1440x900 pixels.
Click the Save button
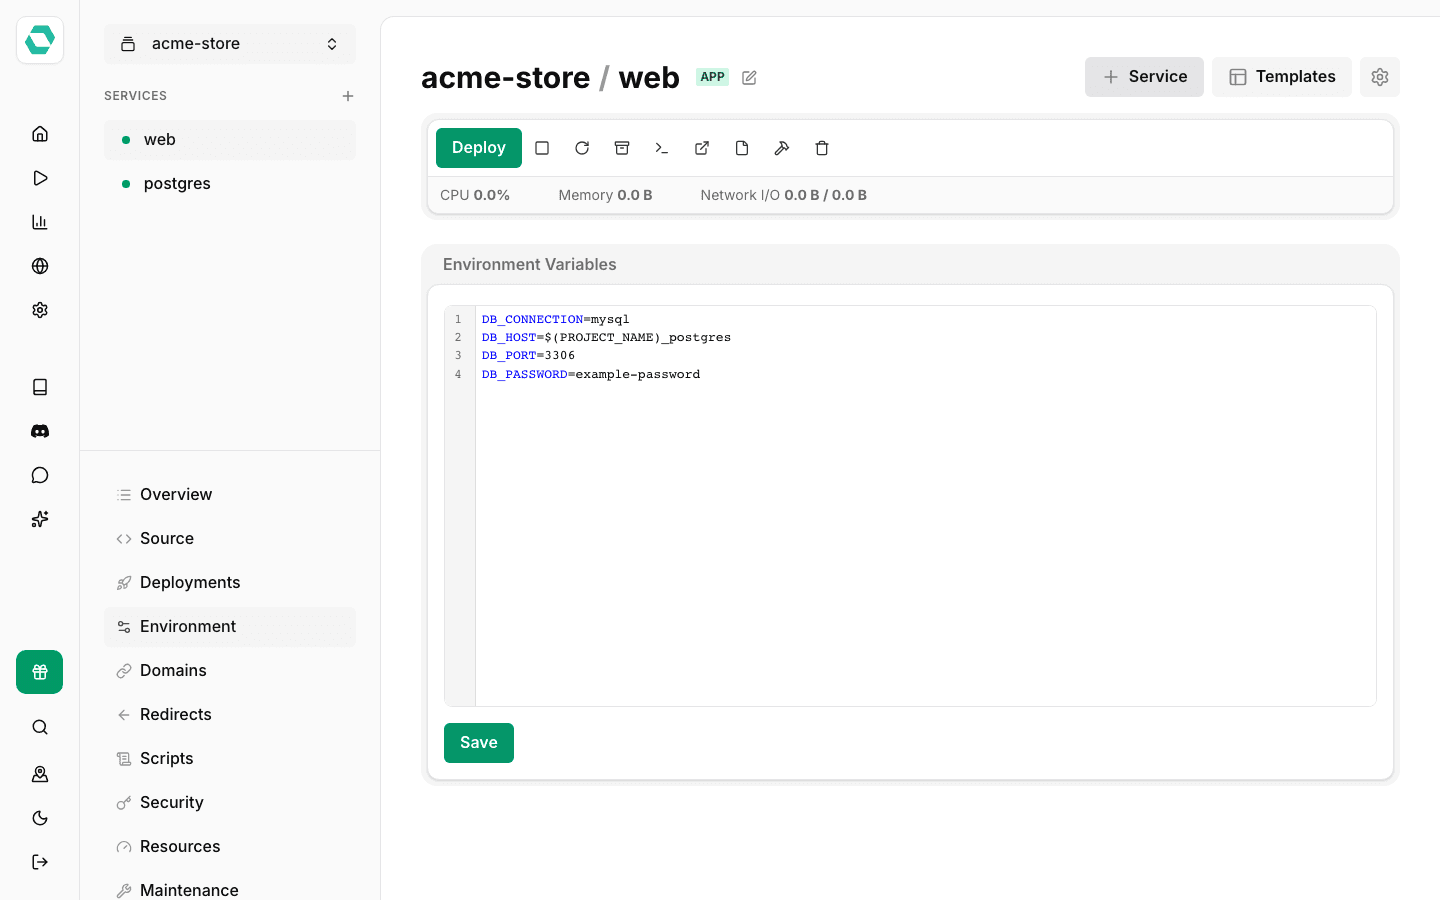479,743
